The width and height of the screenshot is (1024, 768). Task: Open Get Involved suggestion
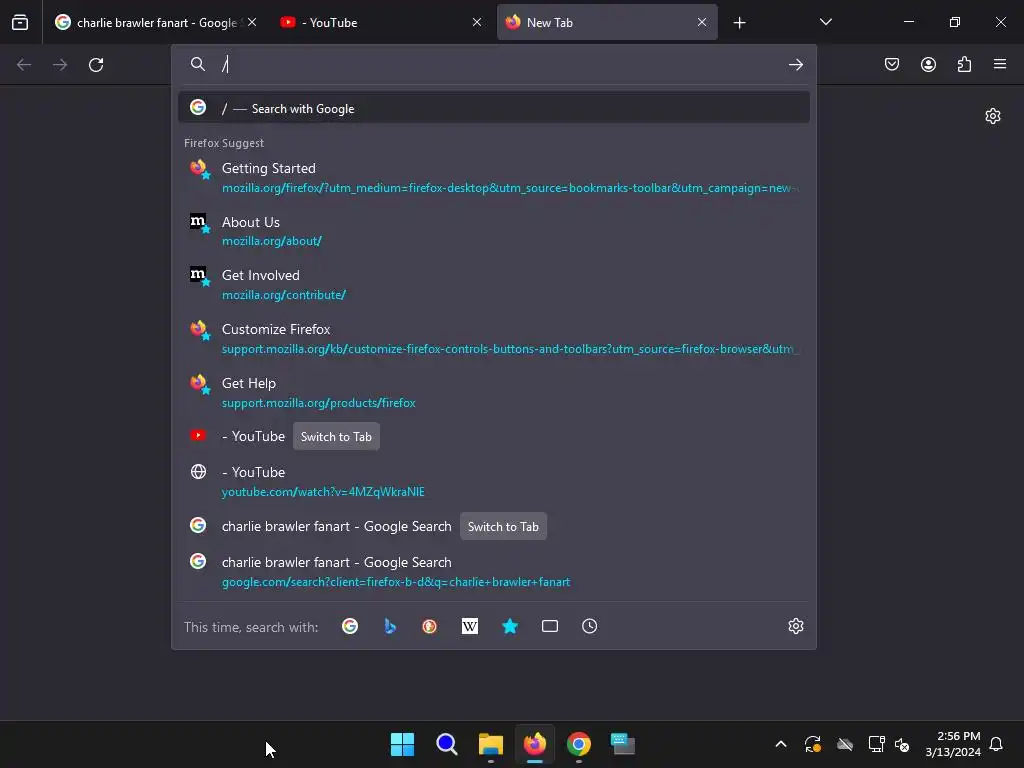[494, 285]
